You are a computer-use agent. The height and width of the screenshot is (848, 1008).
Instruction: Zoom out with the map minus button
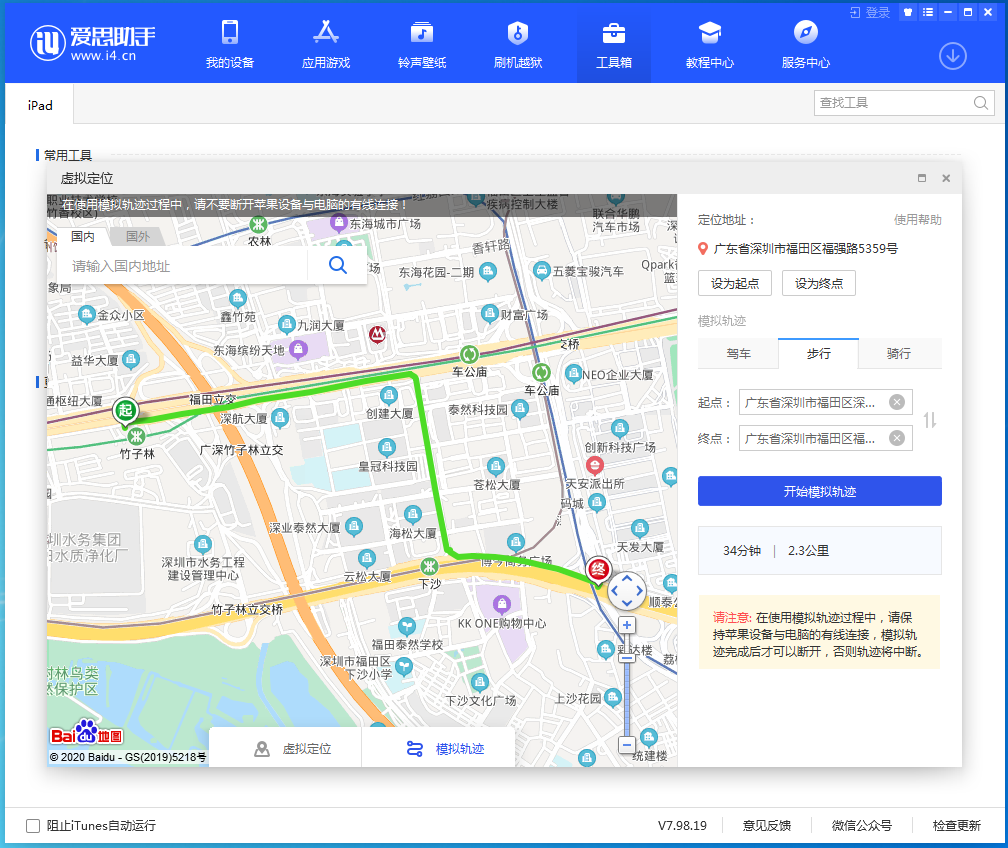point(627,745)
